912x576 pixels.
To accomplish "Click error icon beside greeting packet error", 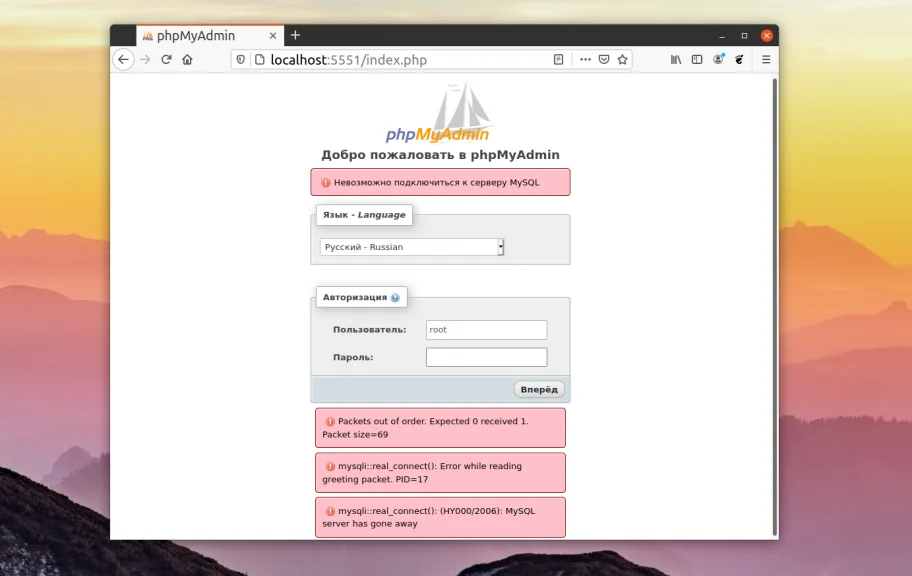I will 330,466.
